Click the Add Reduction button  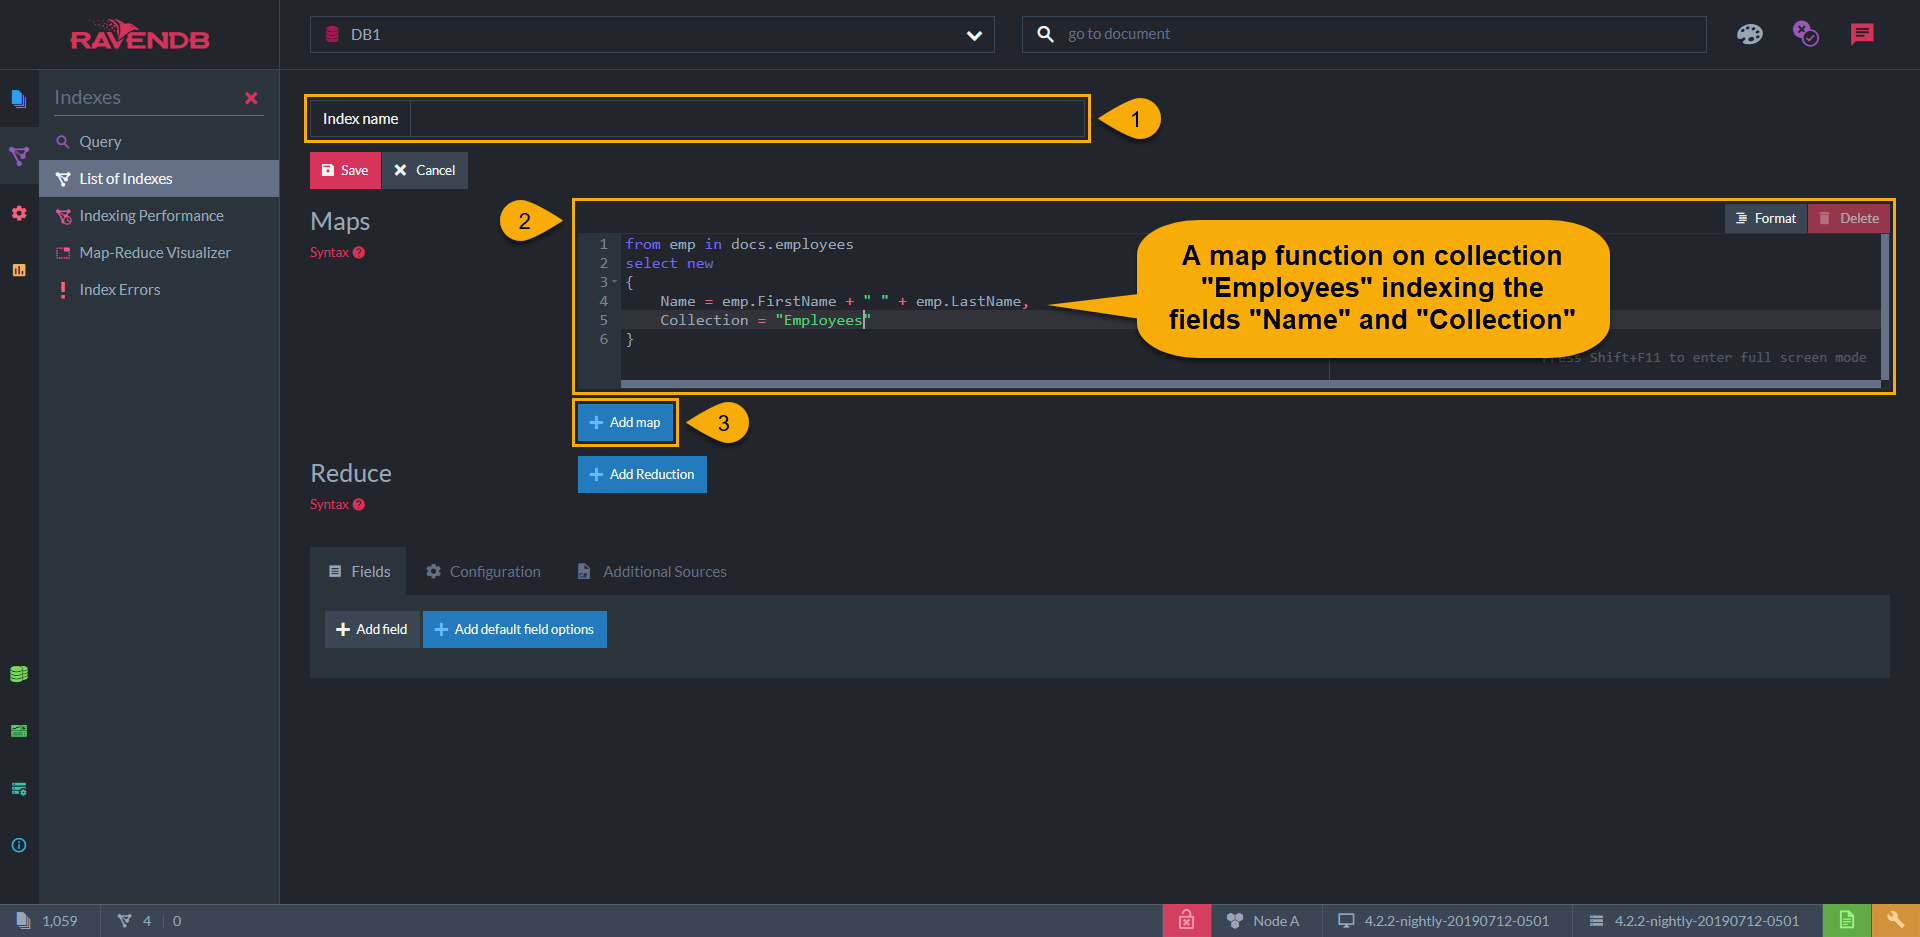pos(642,474)
